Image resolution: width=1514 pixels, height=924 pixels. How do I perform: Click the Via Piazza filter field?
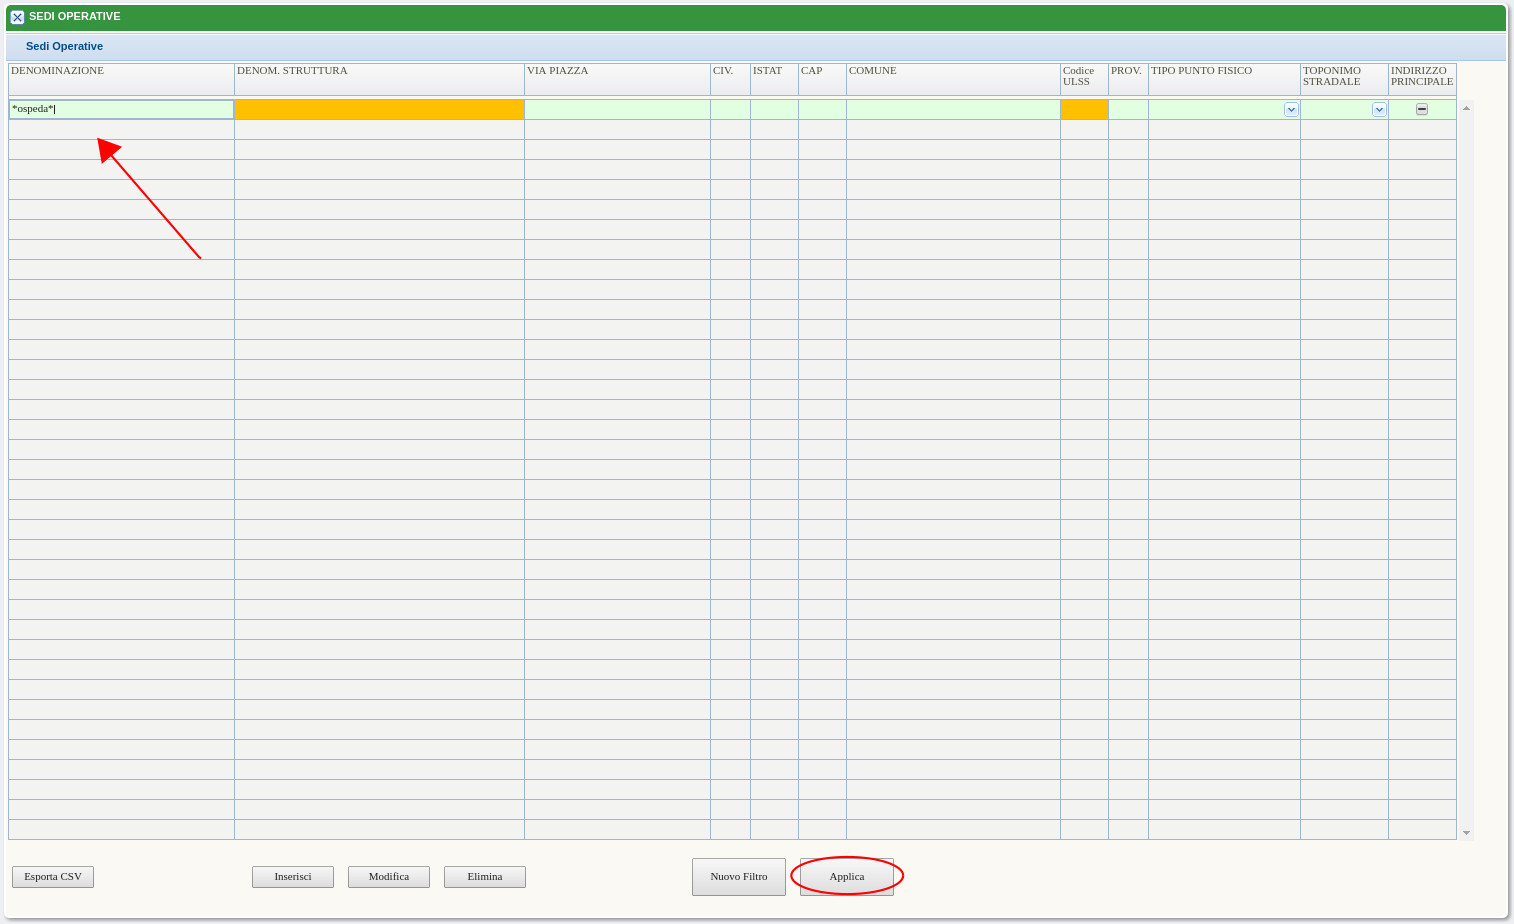(617, 110)
